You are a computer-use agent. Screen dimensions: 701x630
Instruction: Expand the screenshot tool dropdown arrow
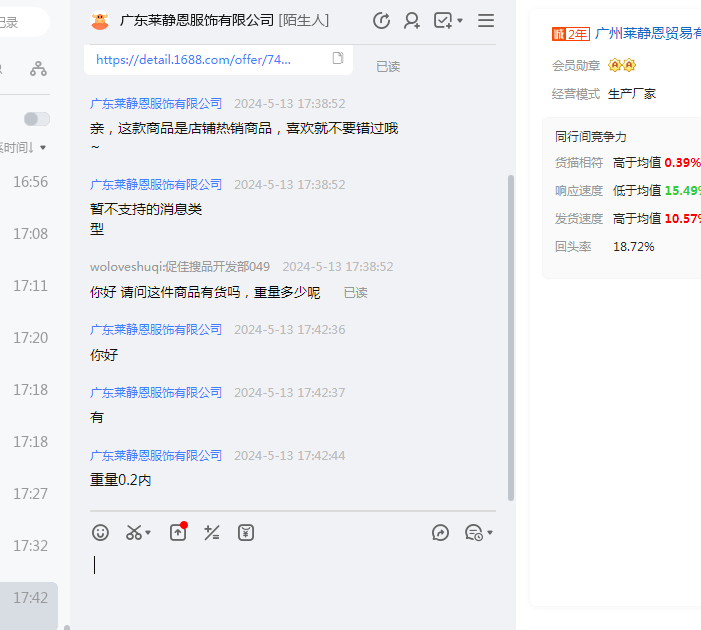tap(148, 533)
